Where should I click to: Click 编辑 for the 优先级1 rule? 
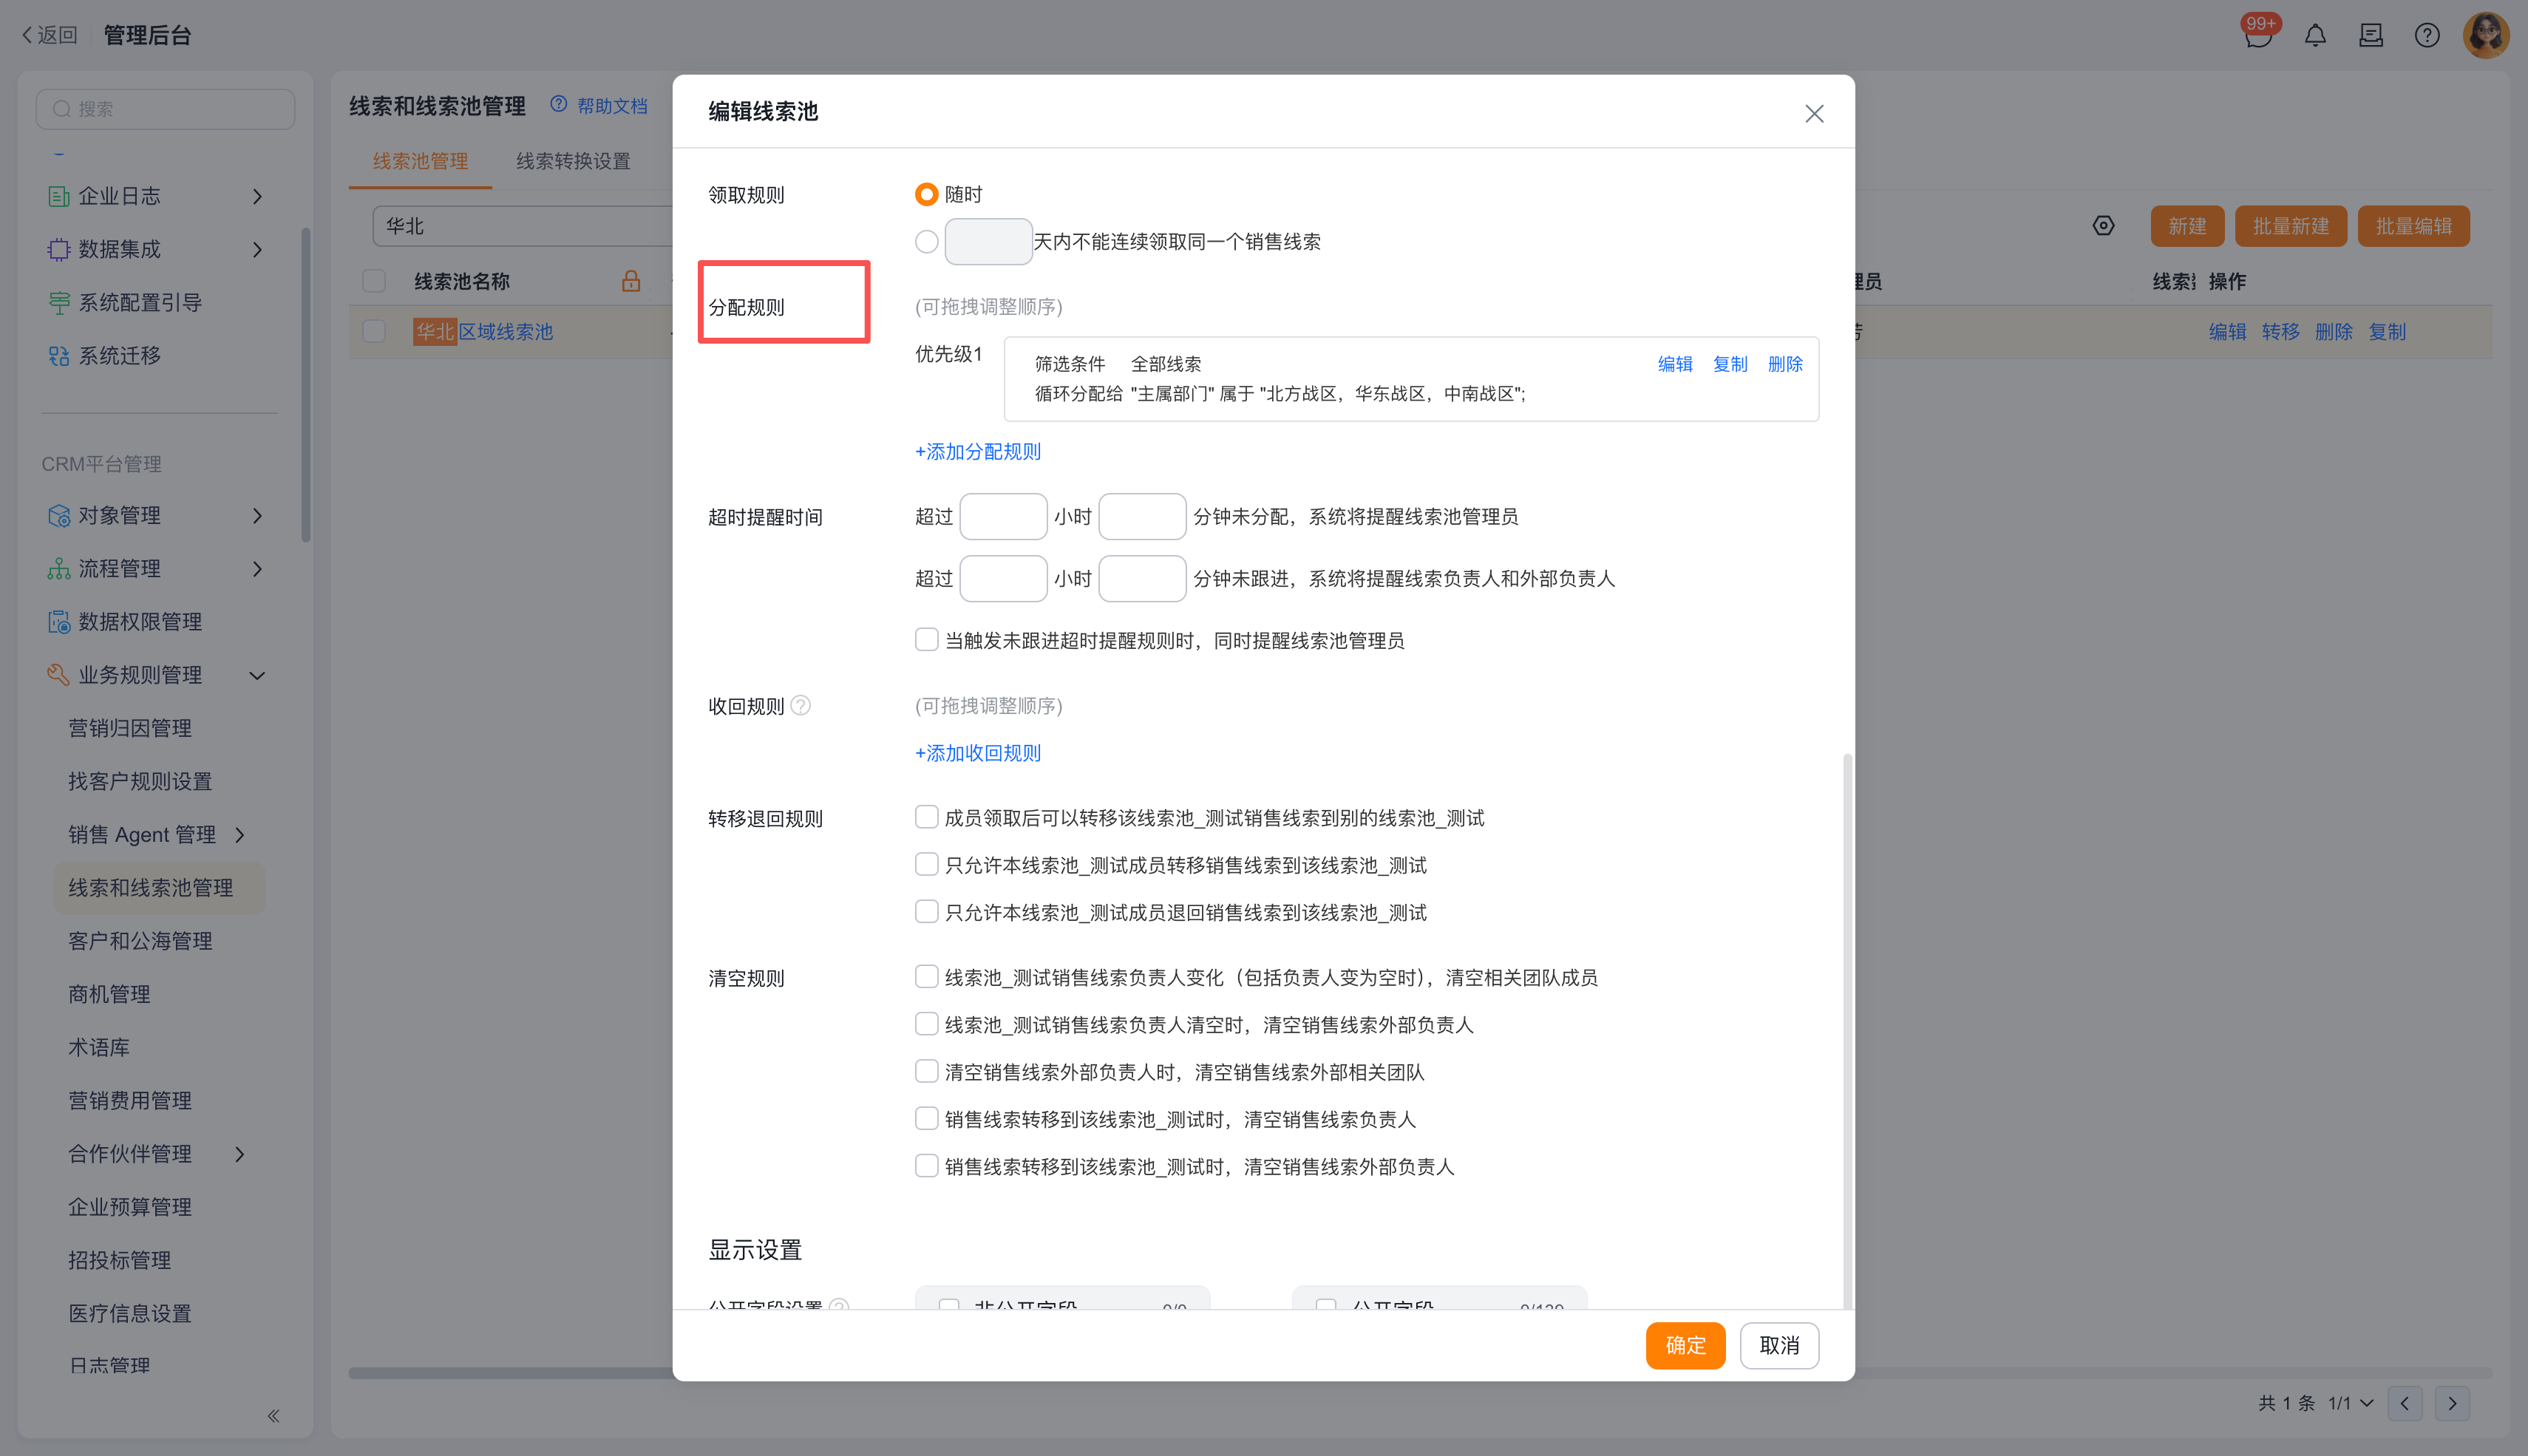[x=1675, y=364]
